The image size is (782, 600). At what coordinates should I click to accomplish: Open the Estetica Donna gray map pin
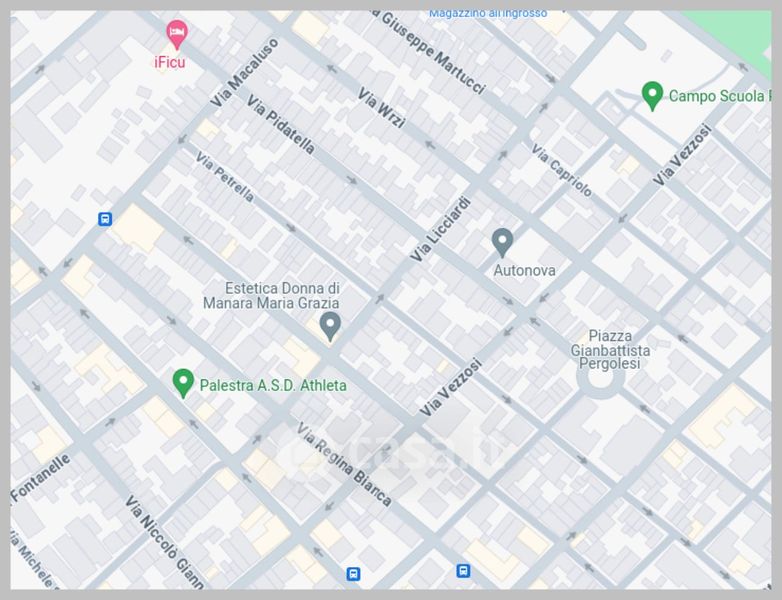point(330,326)
